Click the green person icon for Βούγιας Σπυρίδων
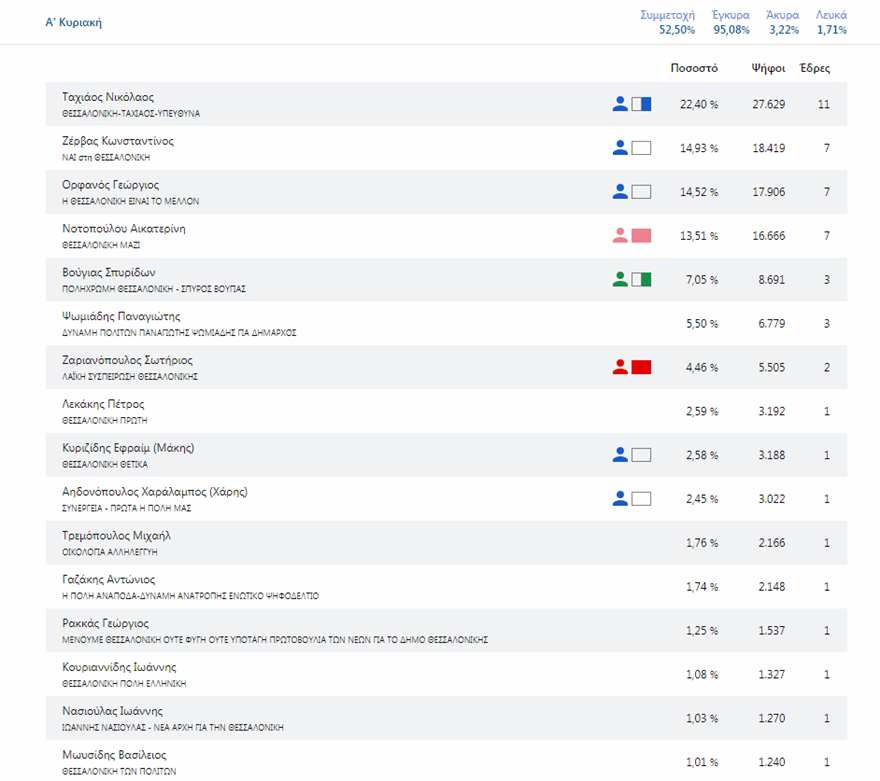 pos(620,279)
